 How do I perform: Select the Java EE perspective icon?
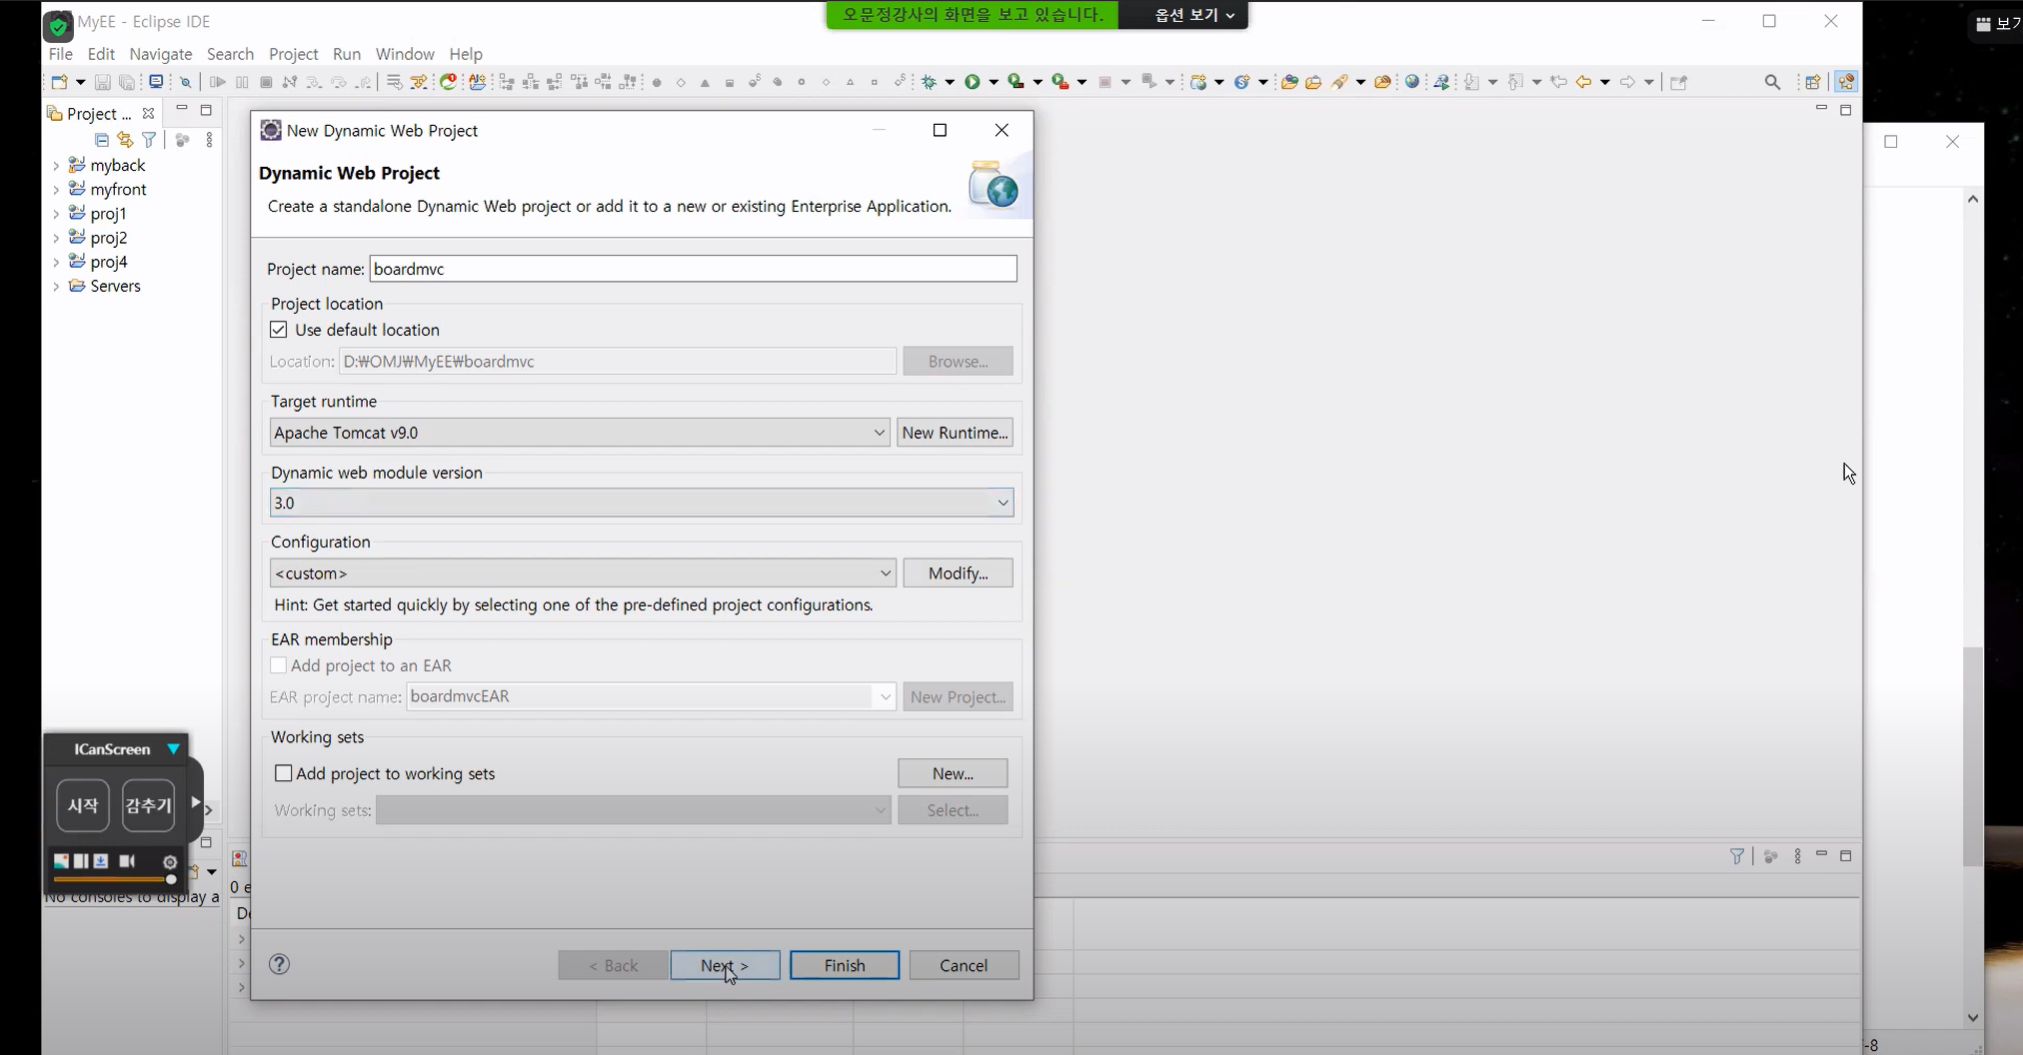(x=1846, y=82)
